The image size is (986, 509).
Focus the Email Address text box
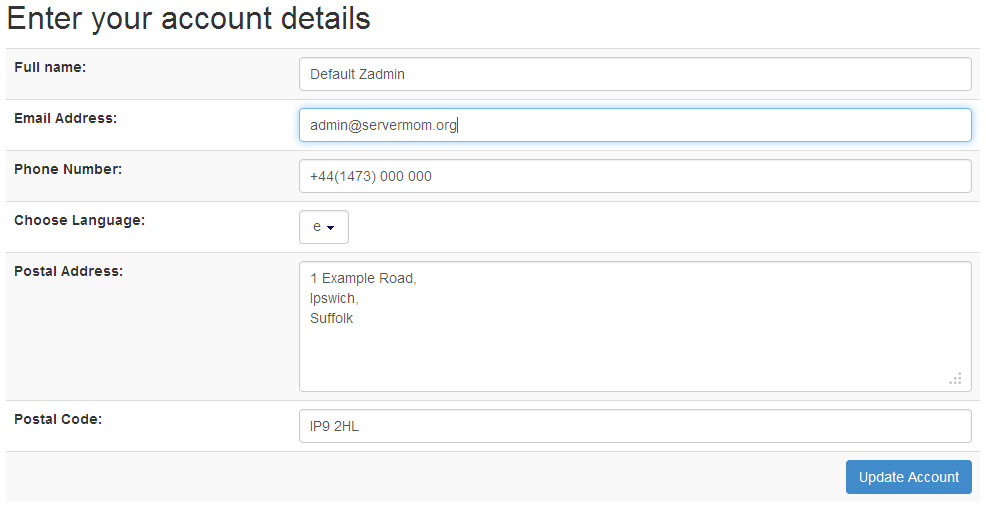tap(634, 125)
